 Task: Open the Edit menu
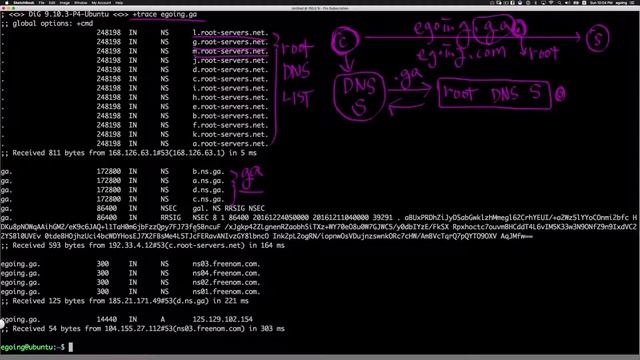52,2
